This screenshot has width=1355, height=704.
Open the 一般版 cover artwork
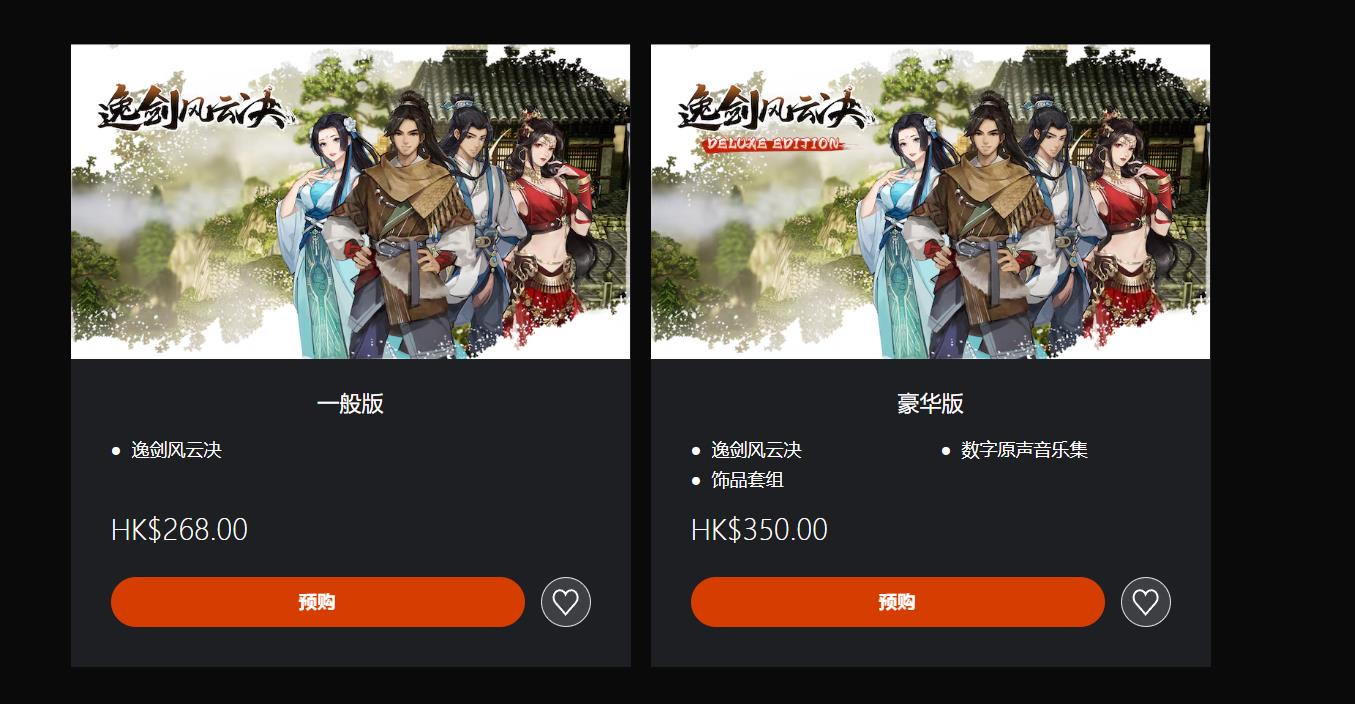click(350, 201)
